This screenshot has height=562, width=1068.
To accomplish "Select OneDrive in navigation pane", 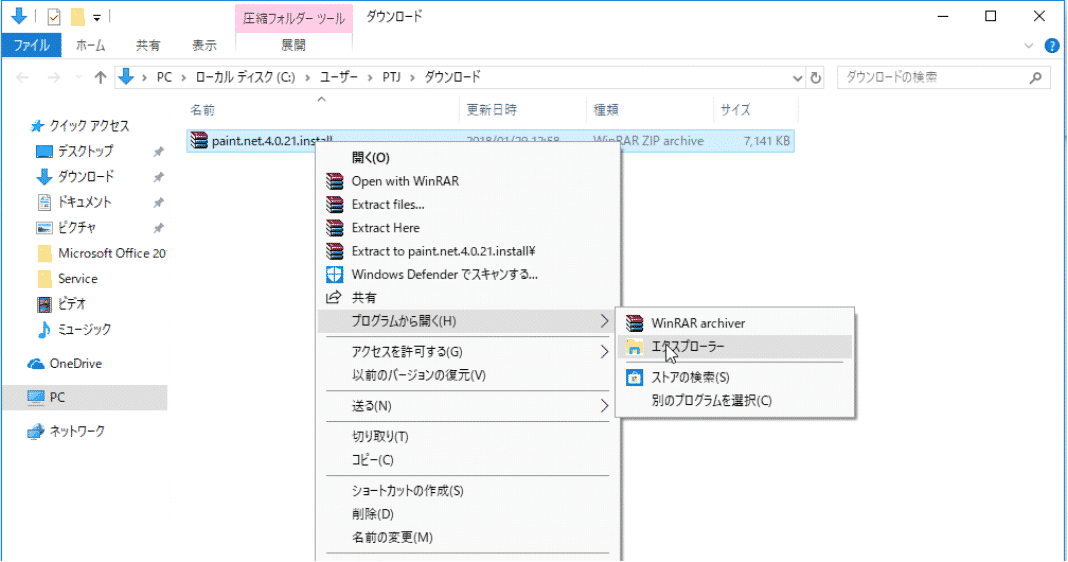I will pyautogui.click(x=76, y=364).
